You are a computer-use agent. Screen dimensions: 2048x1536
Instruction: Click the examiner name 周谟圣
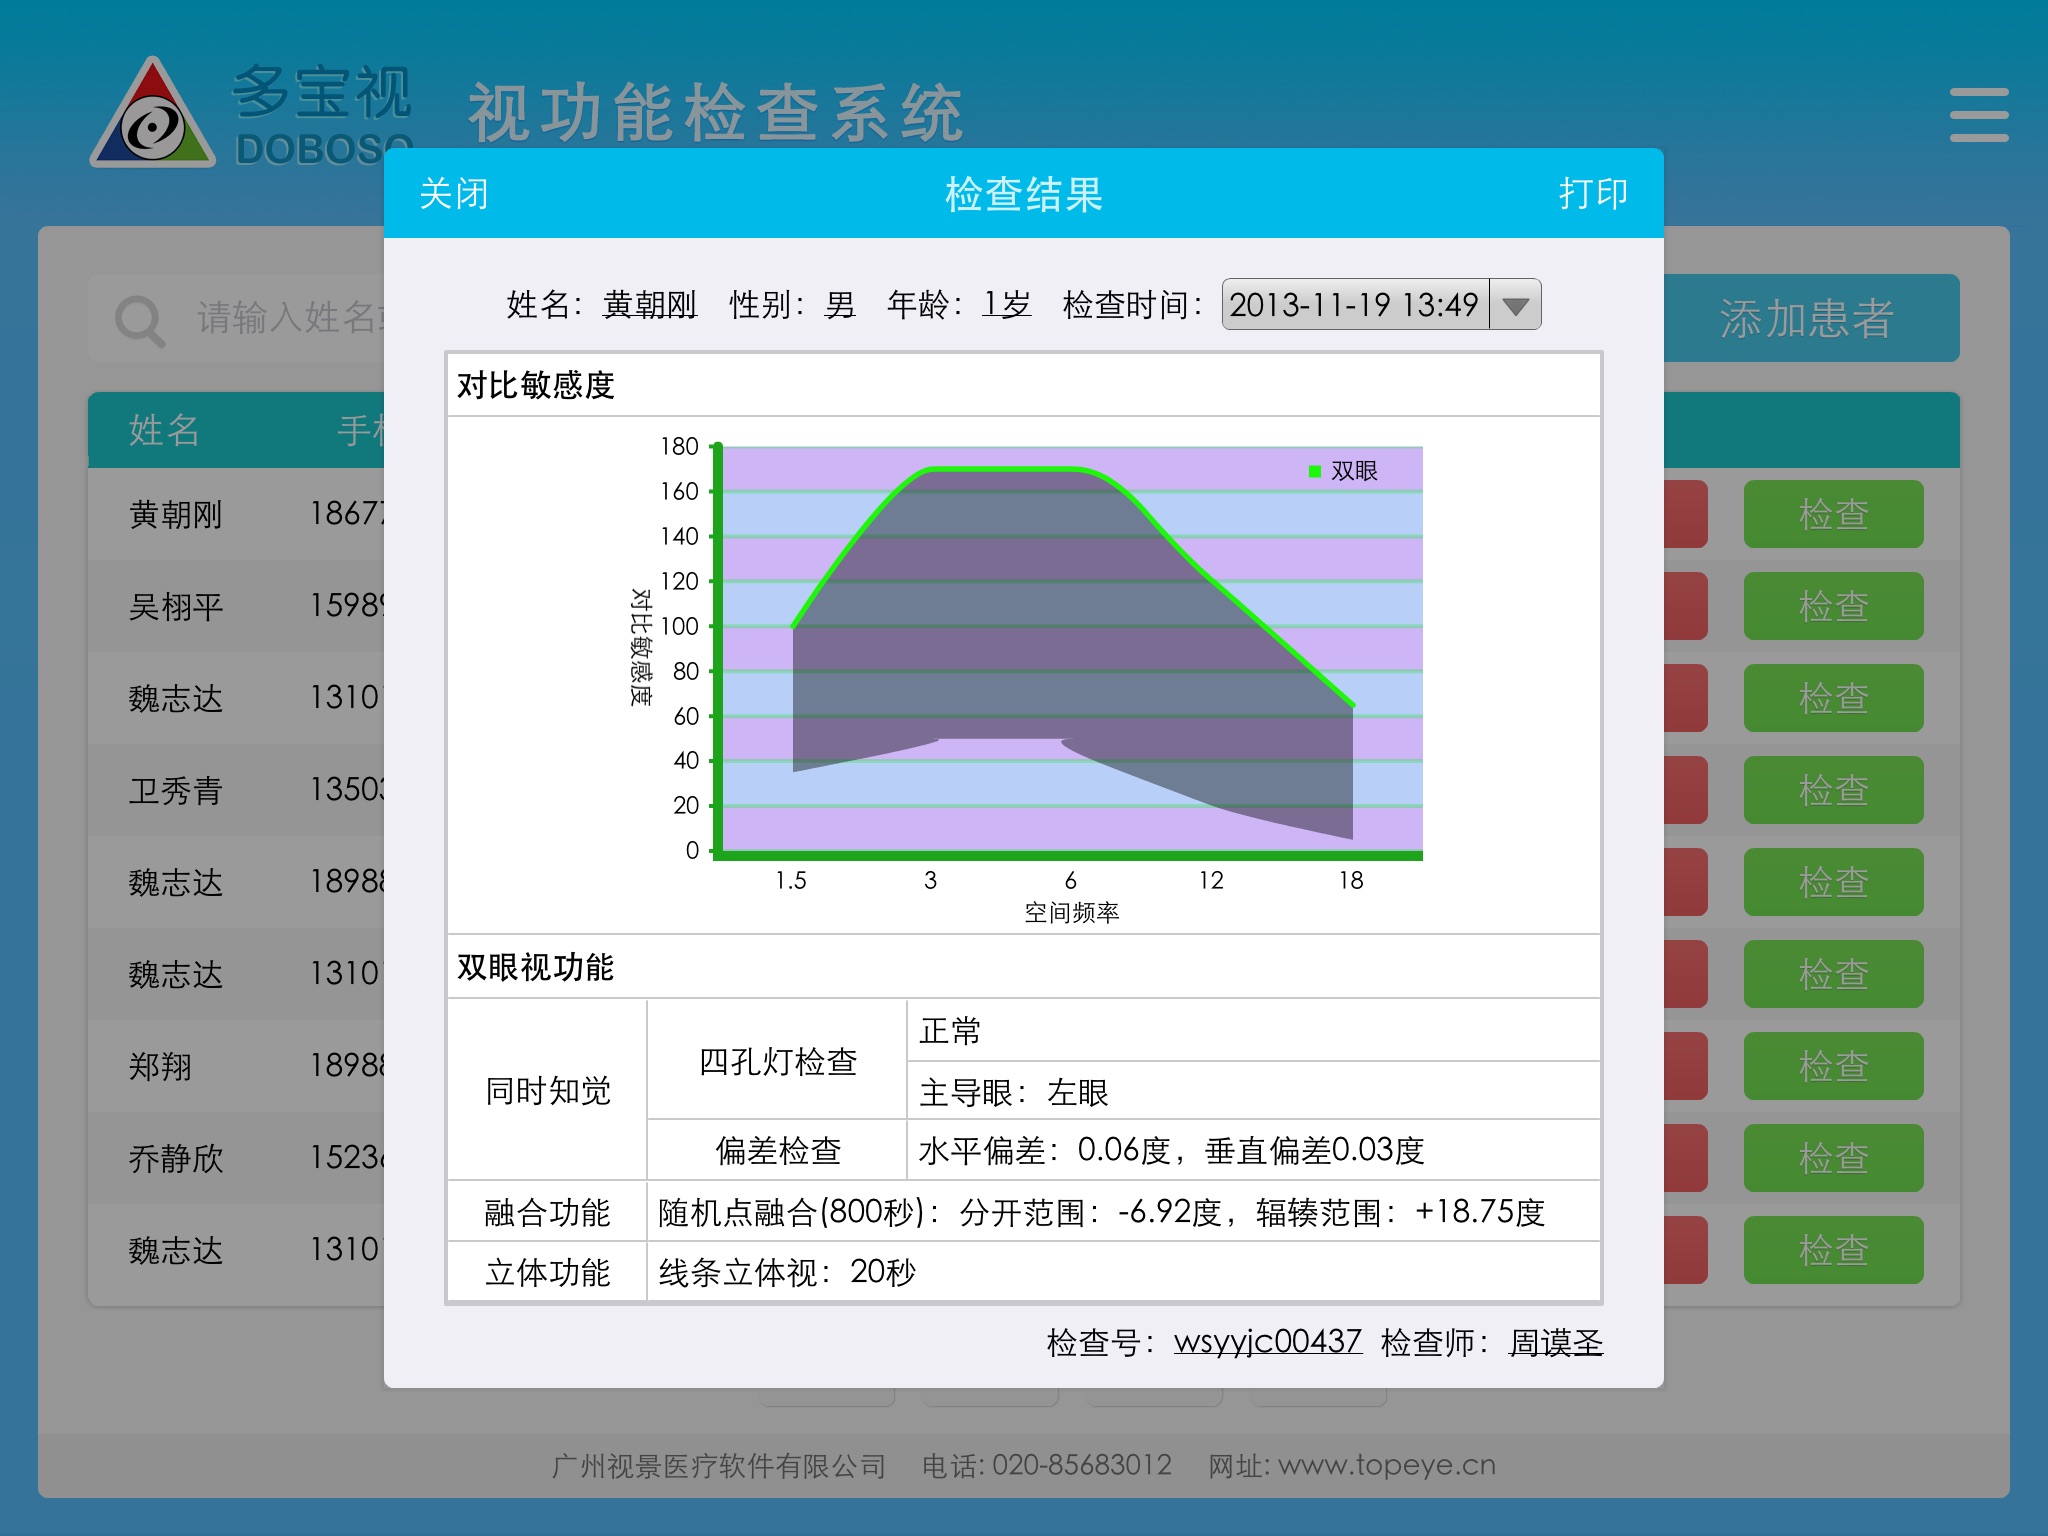pos(1556,1342)
